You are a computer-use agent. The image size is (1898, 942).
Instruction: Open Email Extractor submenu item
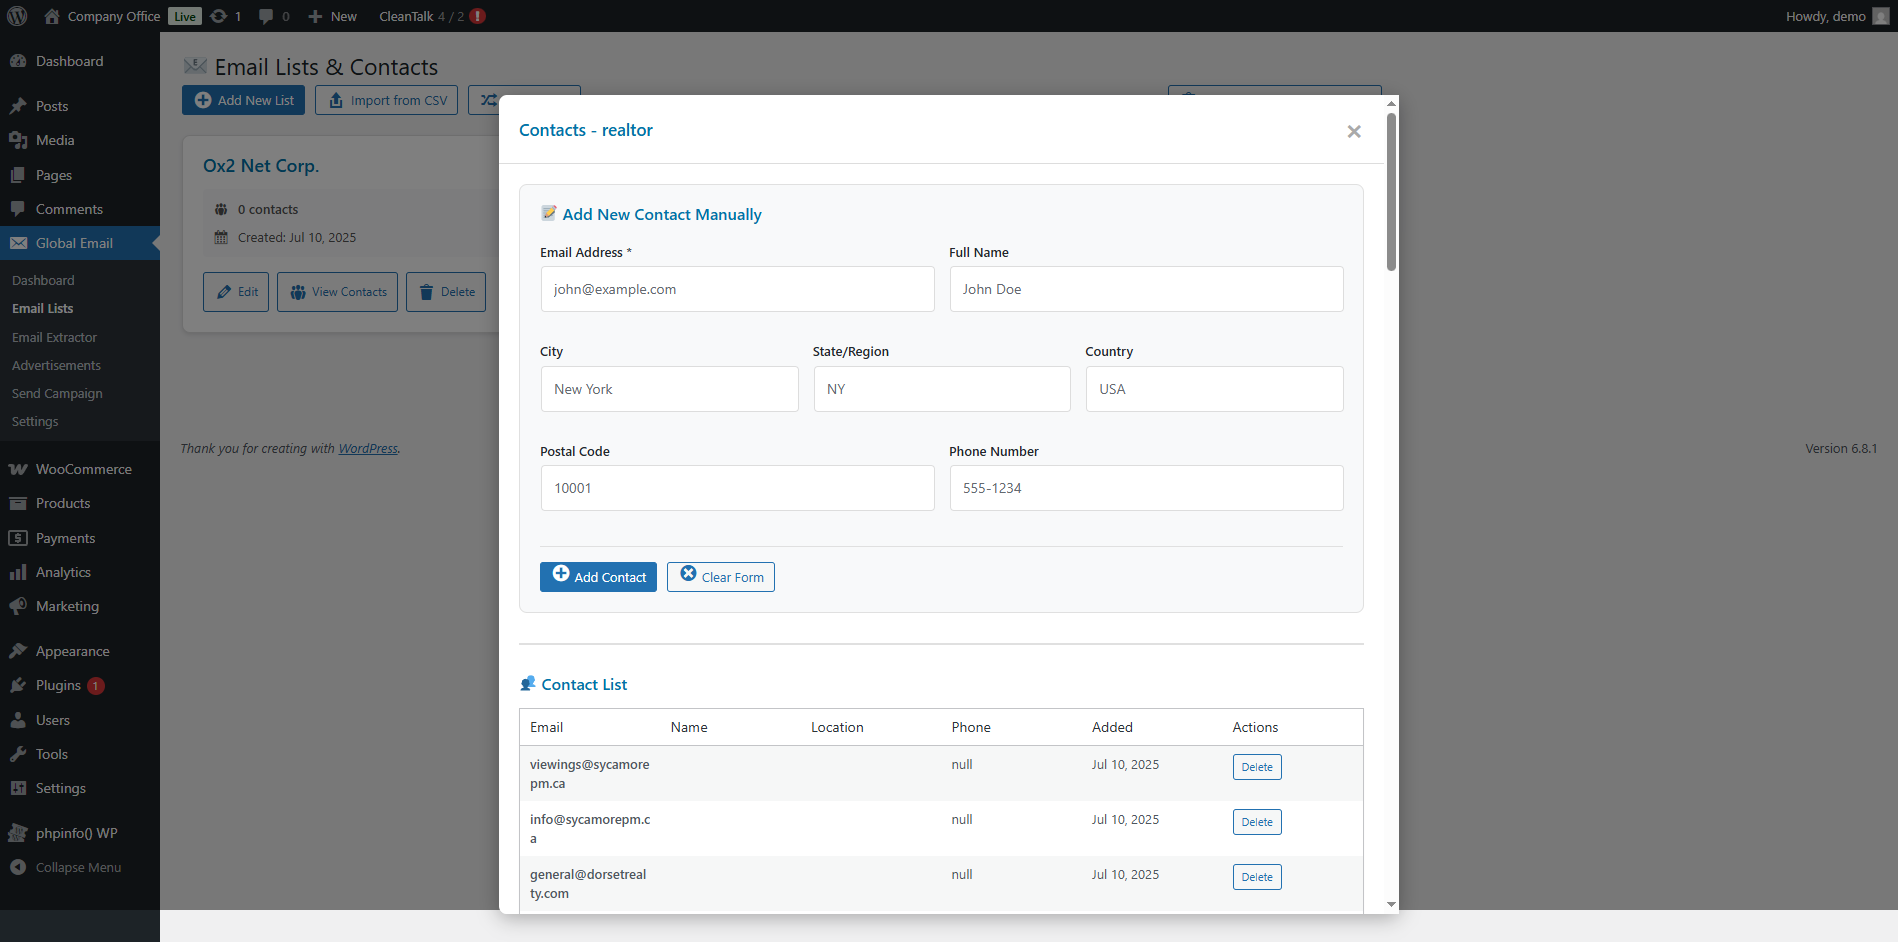tap(54, 337)
